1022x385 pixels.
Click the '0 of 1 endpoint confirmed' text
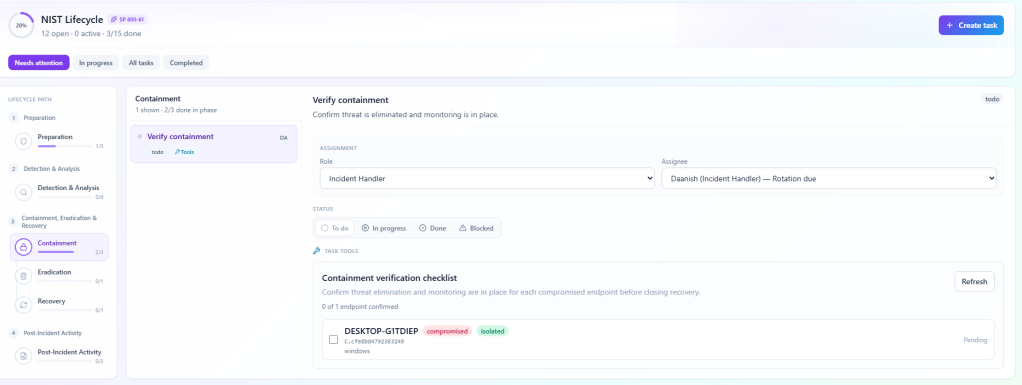(360, 306)
